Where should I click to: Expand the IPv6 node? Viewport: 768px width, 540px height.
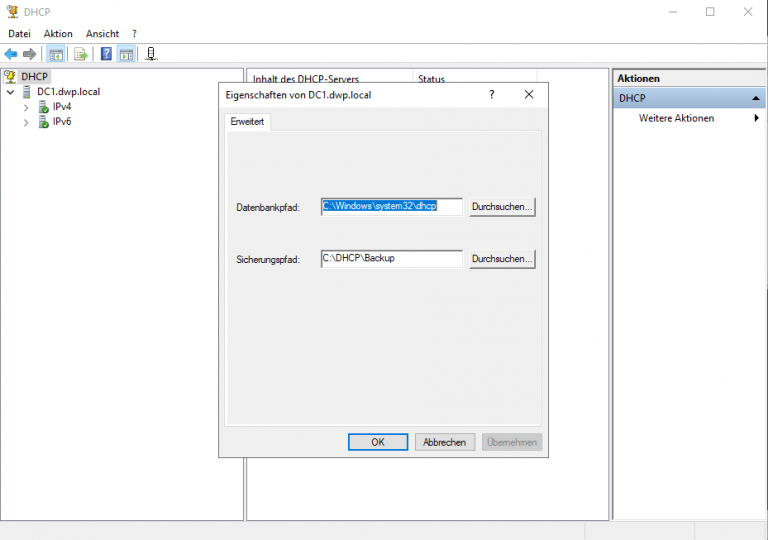(26, 123)
